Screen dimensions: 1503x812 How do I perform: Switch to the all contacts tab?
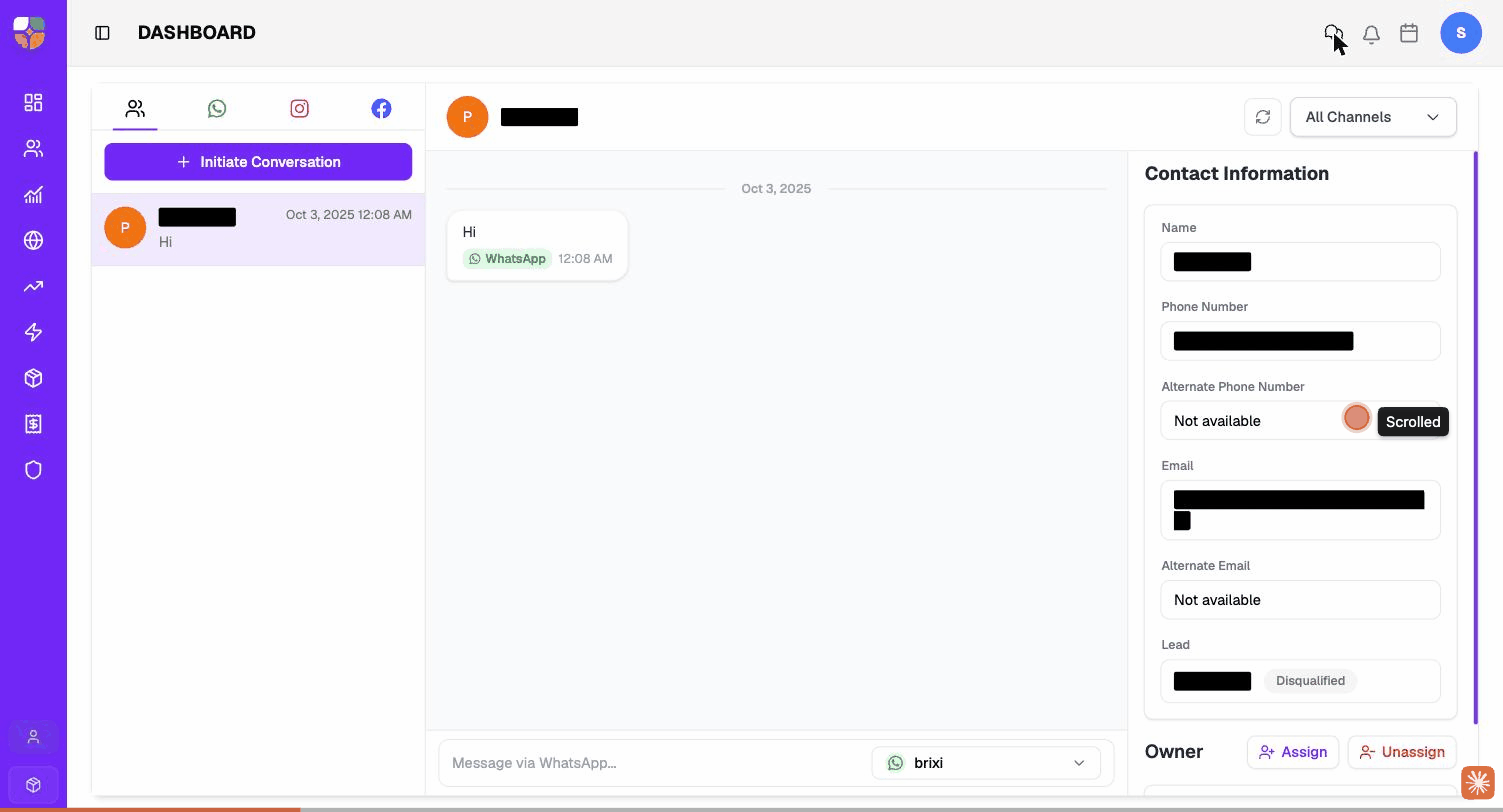pos(135,109)
